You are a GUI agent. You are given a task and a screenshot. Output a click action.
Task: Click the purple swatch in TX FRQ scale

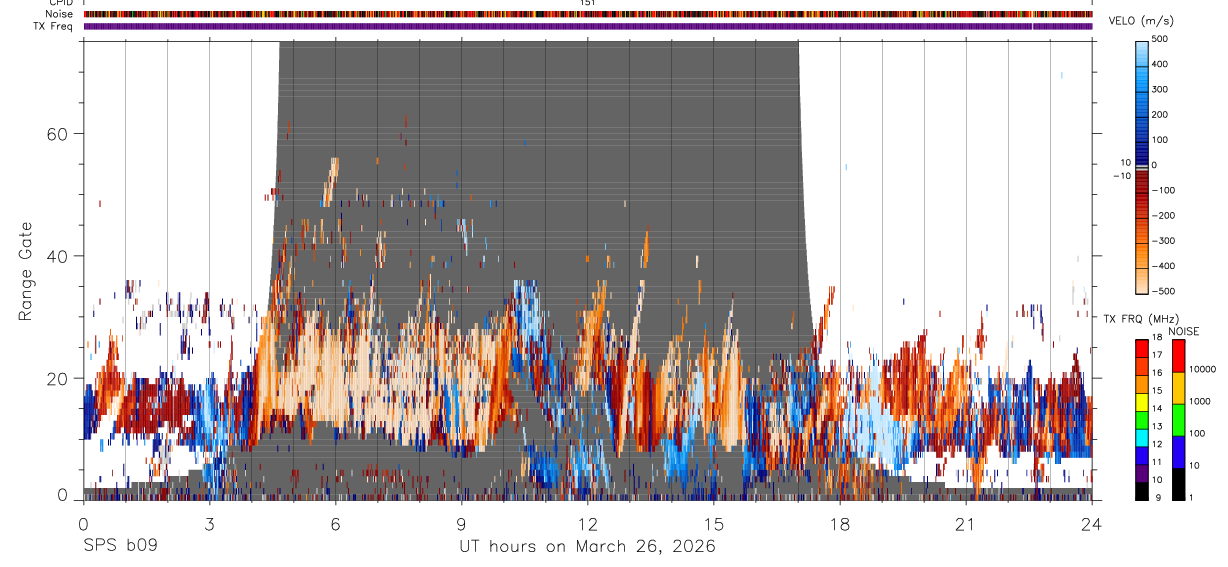coord(1142,474)
